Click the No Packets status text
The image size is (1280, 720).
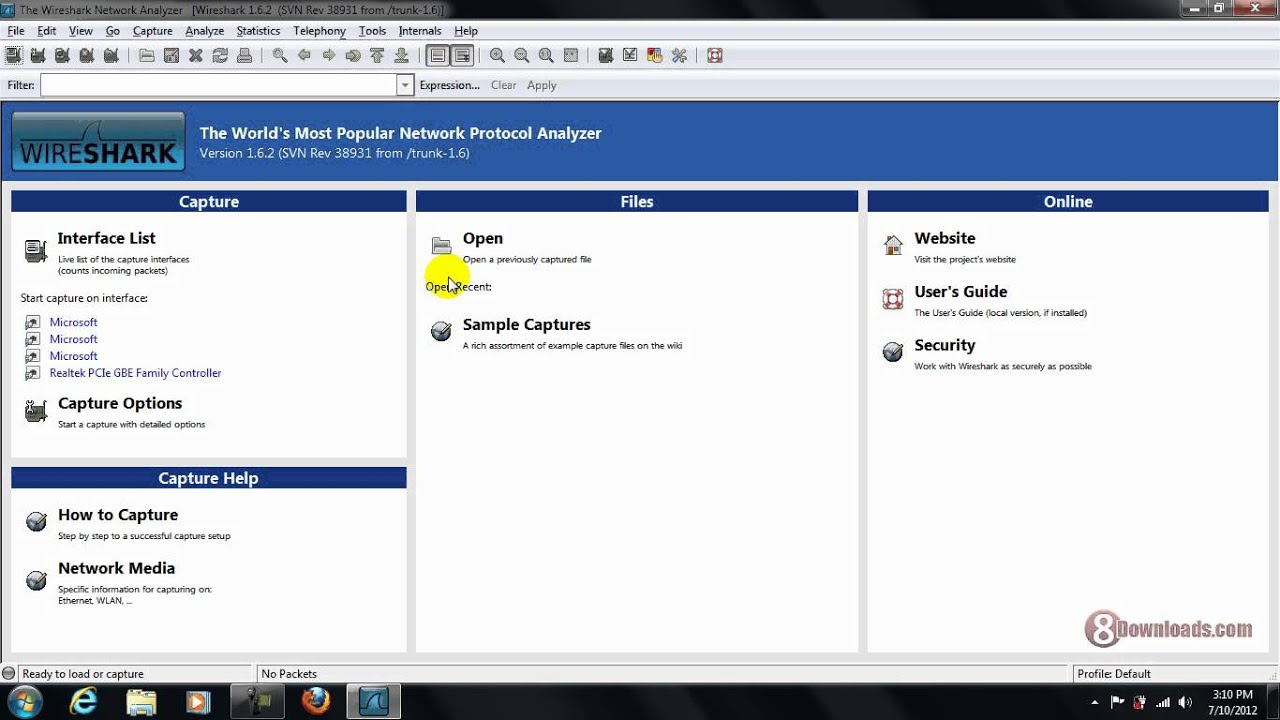[289, 674]
